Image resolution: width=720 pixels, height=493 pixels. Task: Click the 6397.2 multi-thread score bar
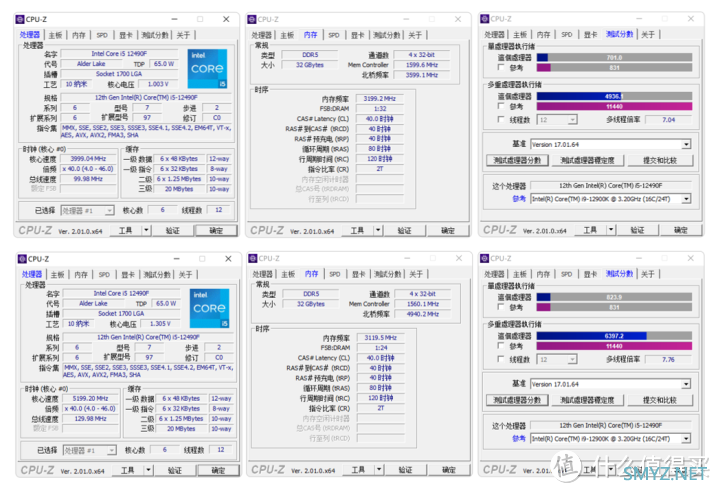coord(614,336)
